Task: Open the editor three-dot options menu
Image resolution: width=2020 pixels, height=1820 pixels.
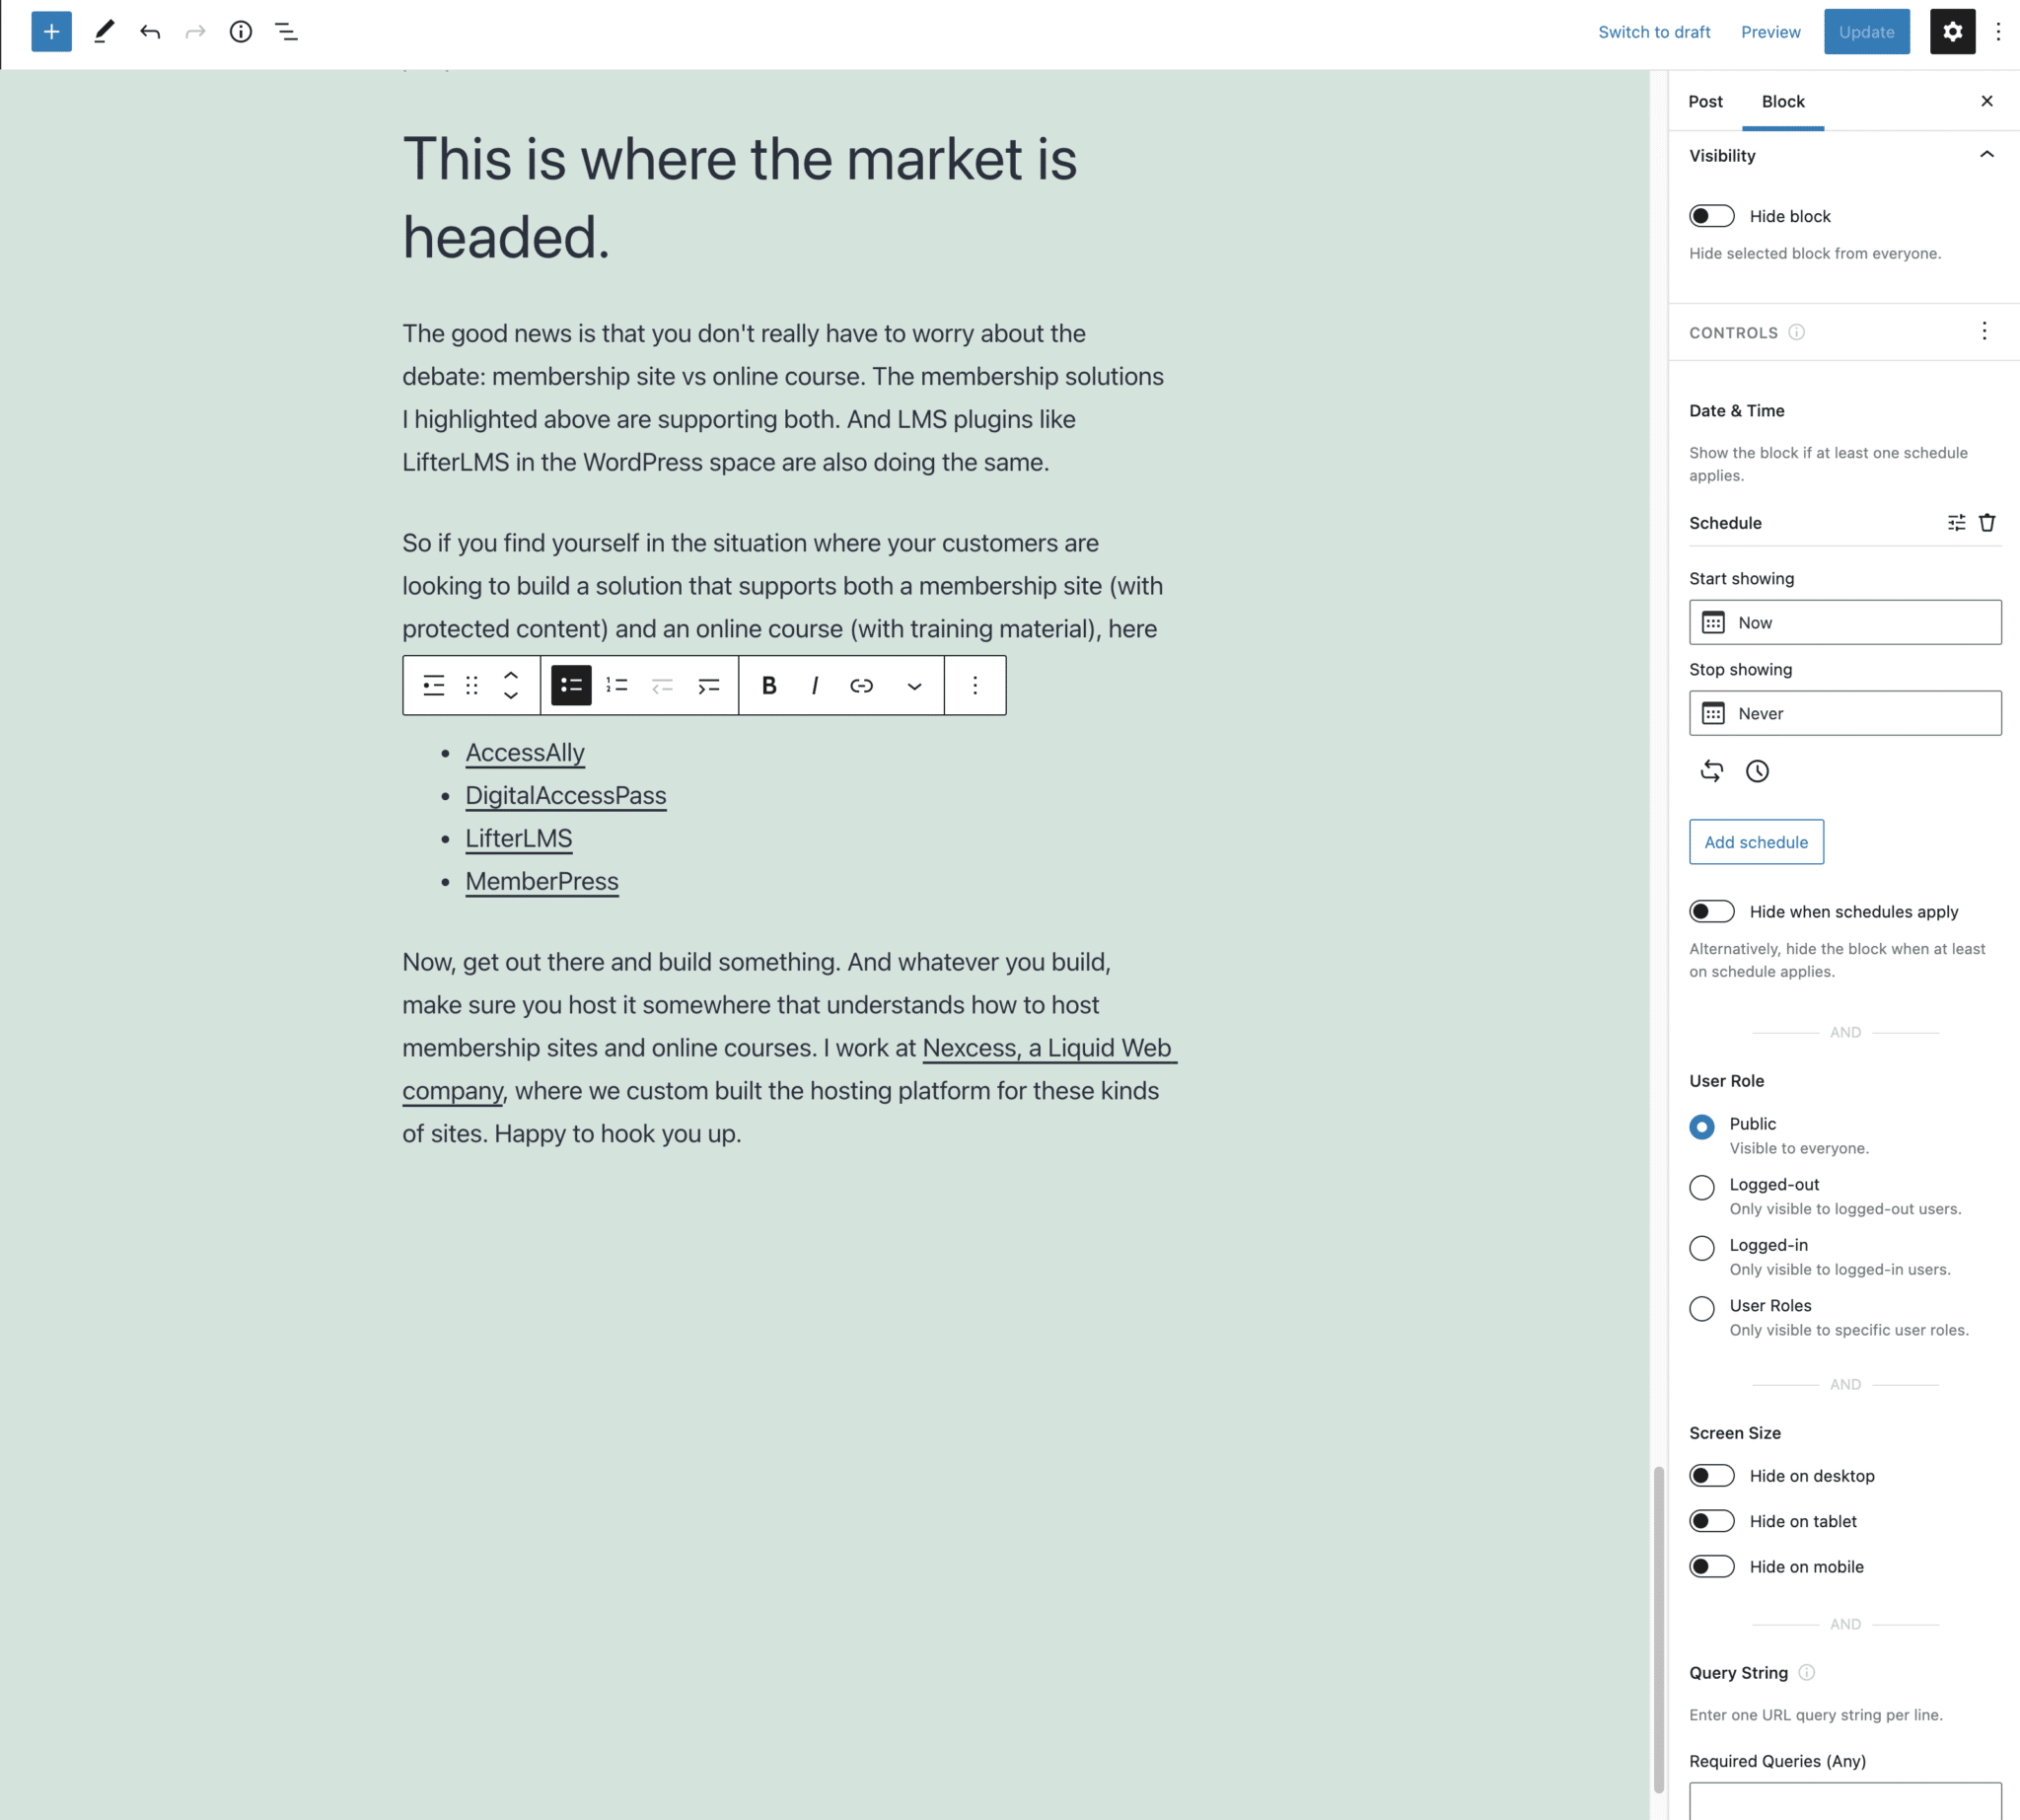Action: click(x=1998, y=32)
